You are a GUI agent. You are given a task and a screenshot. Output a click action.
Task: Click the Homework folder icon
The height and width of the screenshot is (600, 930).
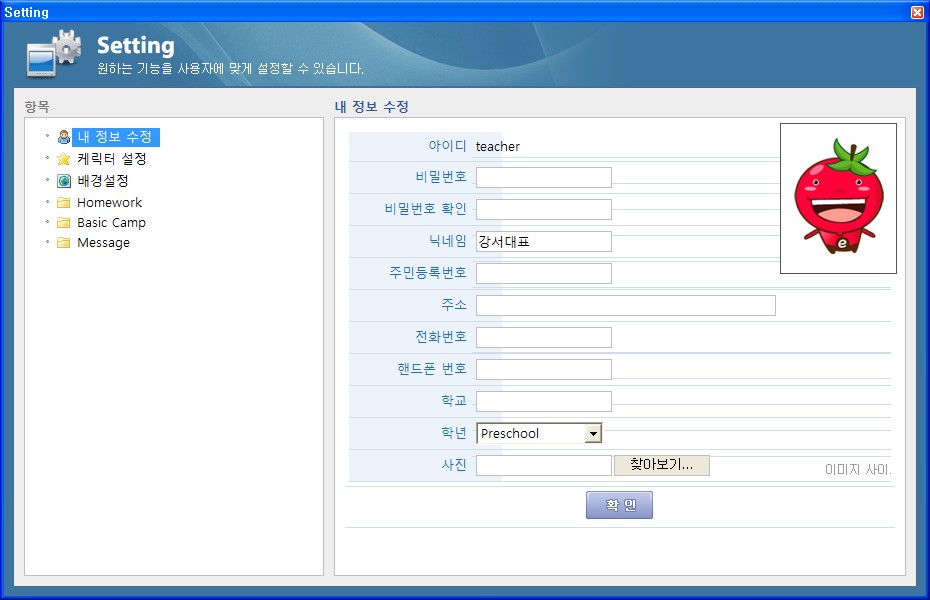pos(64,203)
